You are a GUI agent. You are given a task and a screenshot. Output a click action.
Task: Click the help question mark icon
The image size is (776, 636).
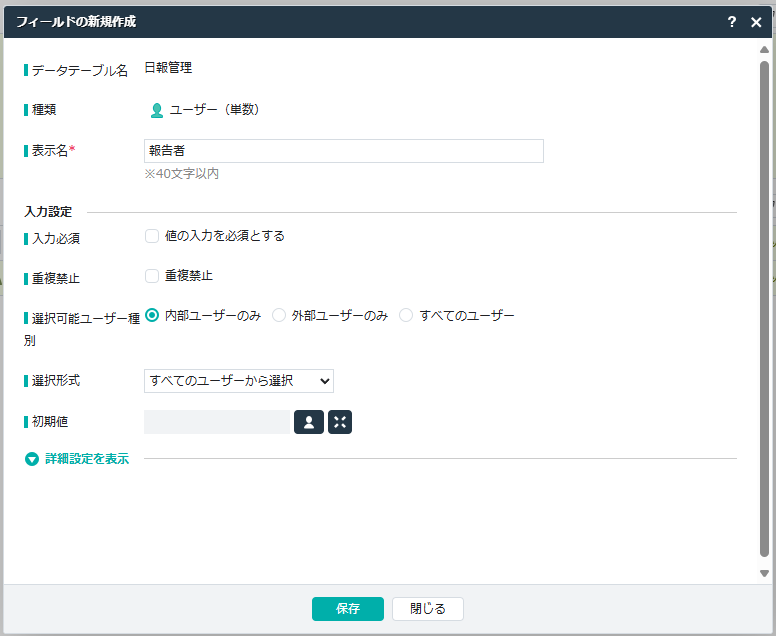732,22
